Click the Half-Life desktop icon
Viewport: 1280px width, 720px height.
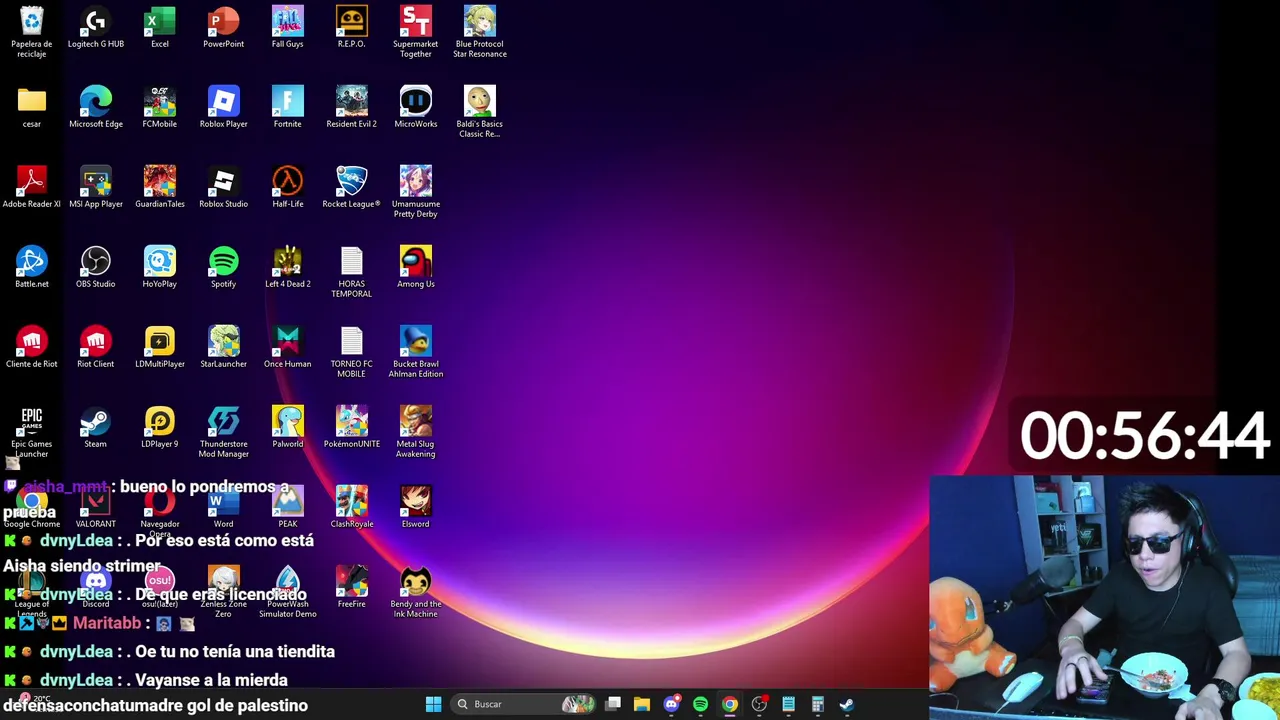coord(288,187)
